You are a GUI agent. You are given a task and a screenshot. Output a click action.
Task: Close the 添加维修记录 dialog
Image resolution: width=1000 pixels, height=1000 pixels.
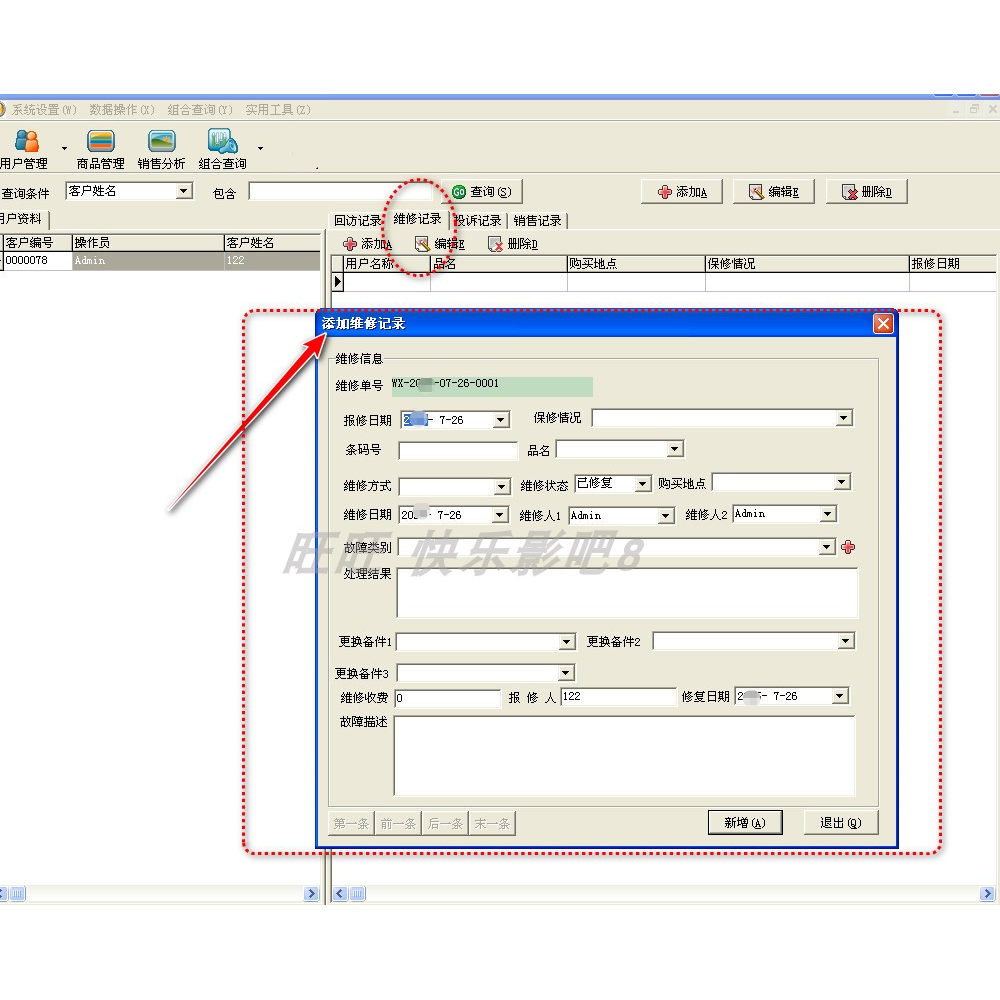point(883,323)
